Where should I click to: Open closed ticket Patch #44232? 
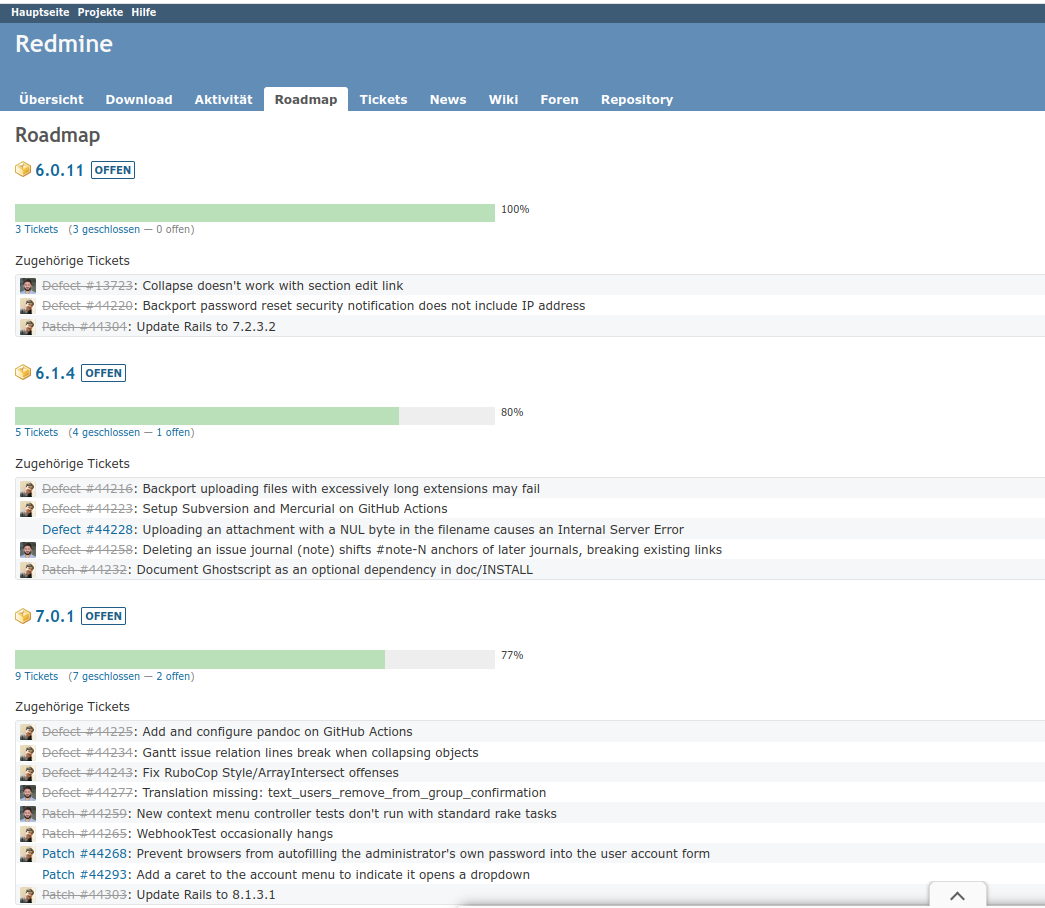click(85, 570)
